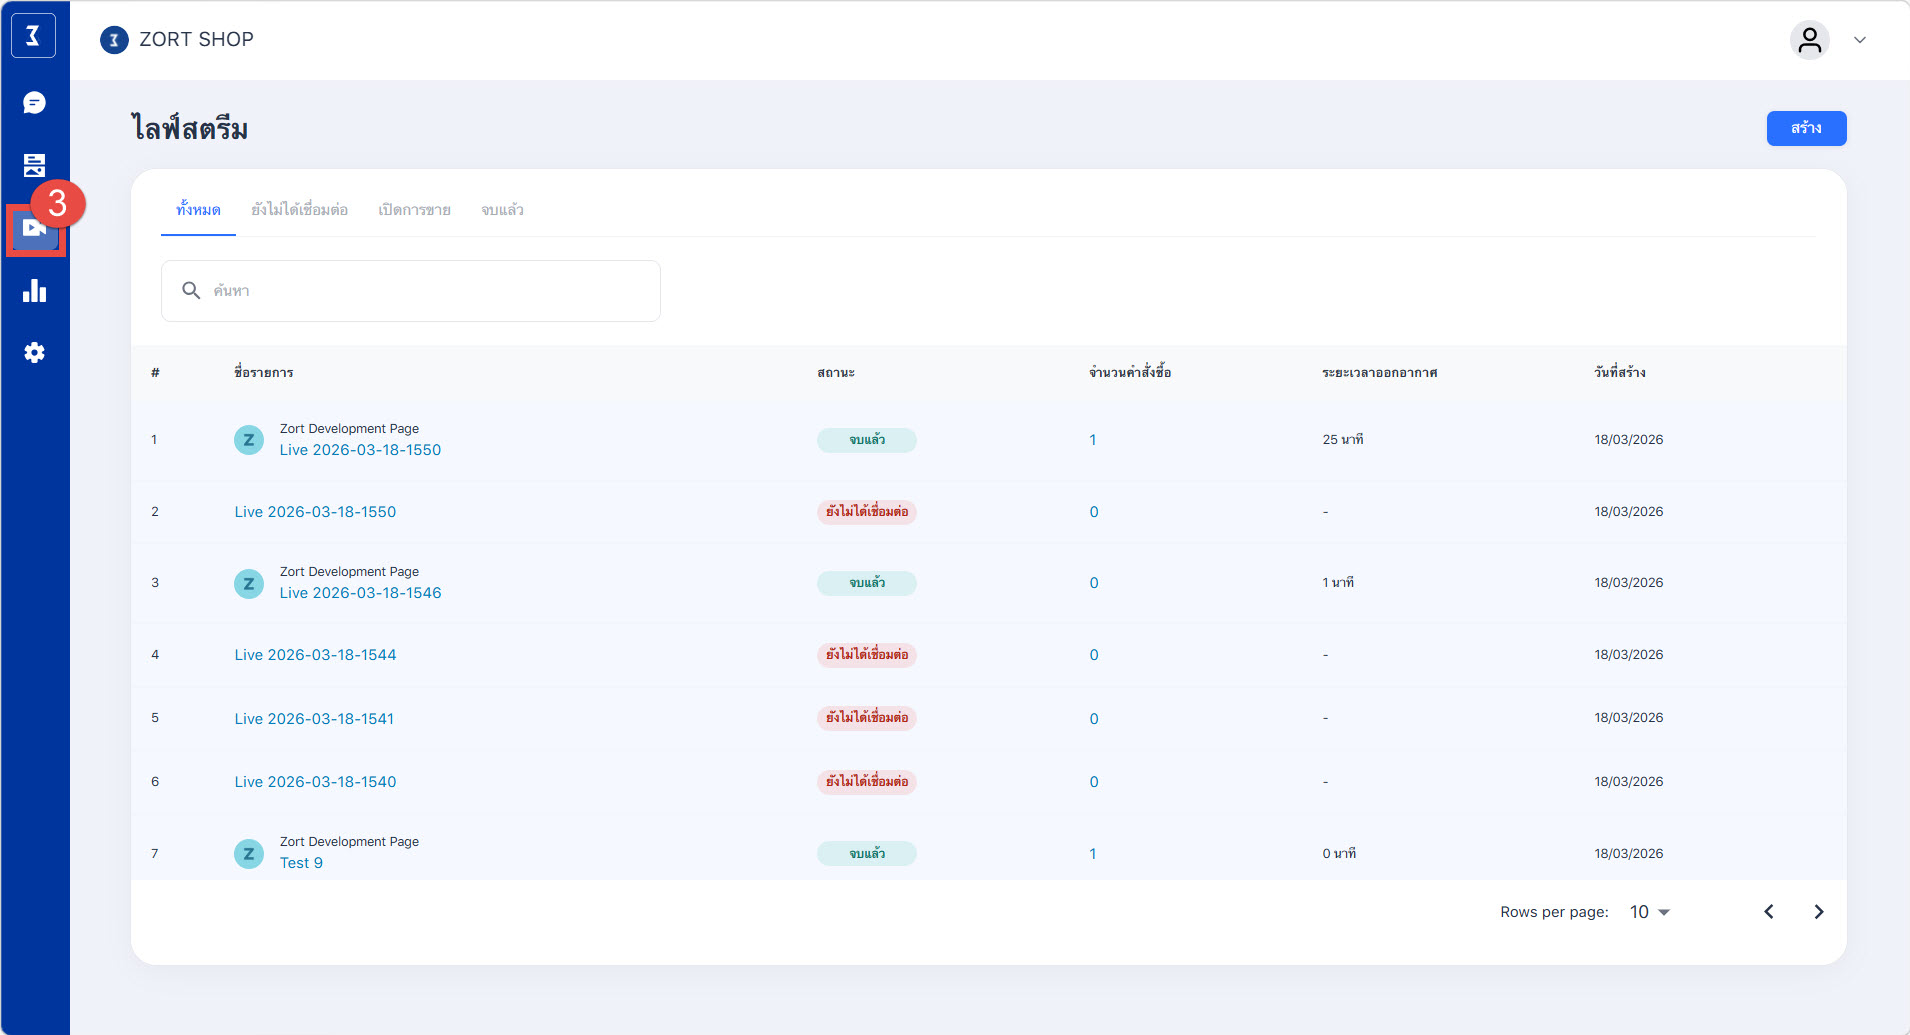This screenshot has width=1910, height=1035.
Task: Open the livestream video sidebar icon
Action: (x=34, y=229)
